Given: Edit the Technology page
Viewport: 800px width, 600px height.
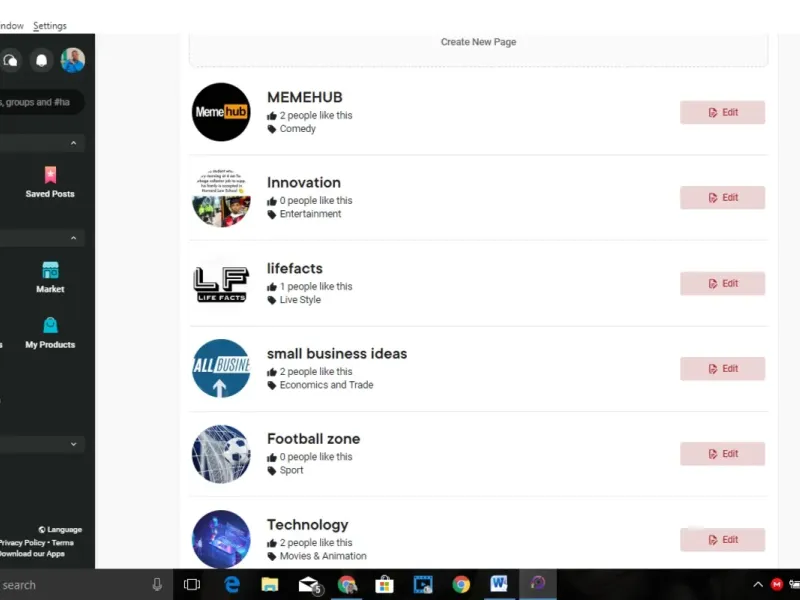Looking at the screenshot, I should click(x=722, y=539).
